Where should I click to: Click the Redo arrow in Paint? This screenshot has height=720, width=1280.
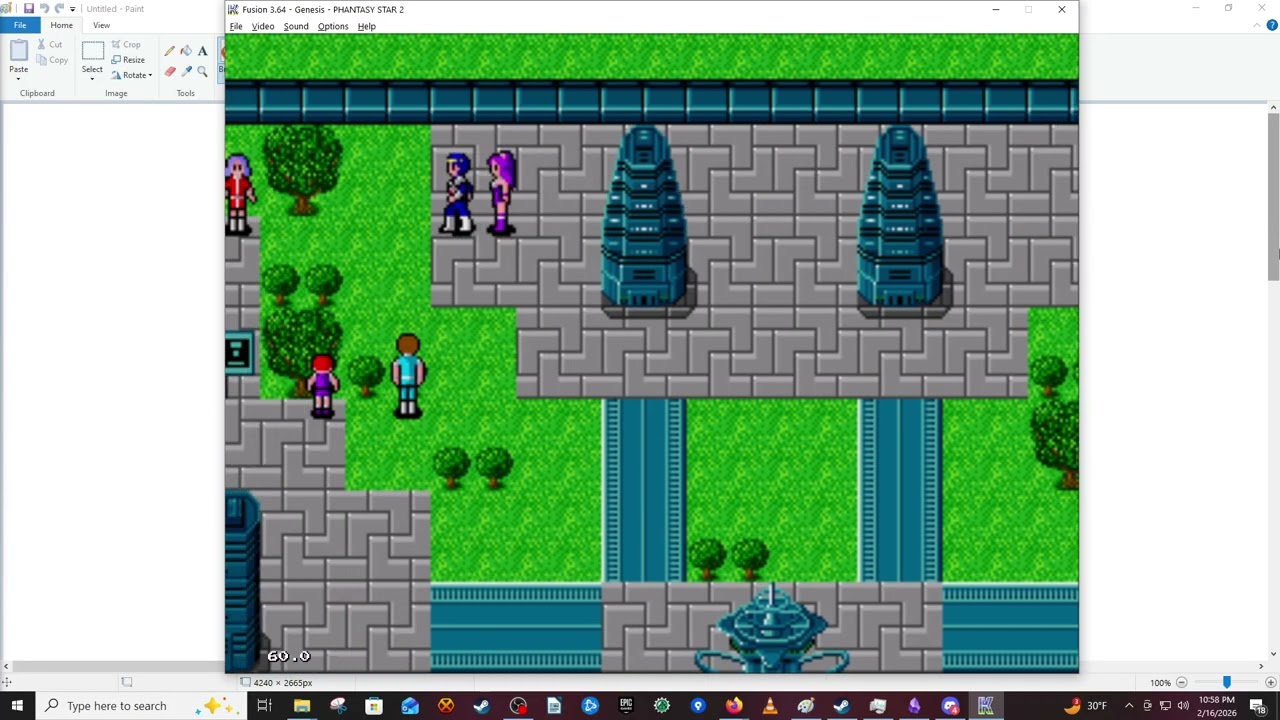coord(58,9)
